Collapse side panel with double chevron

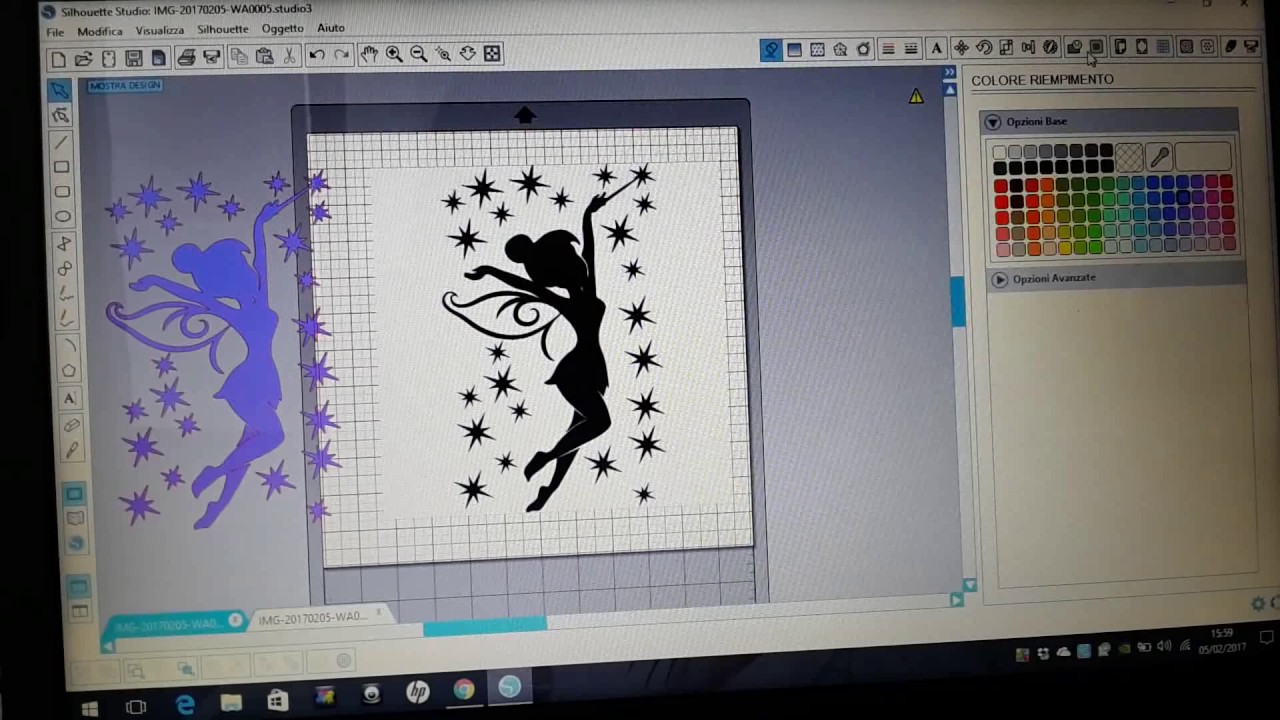950,73
